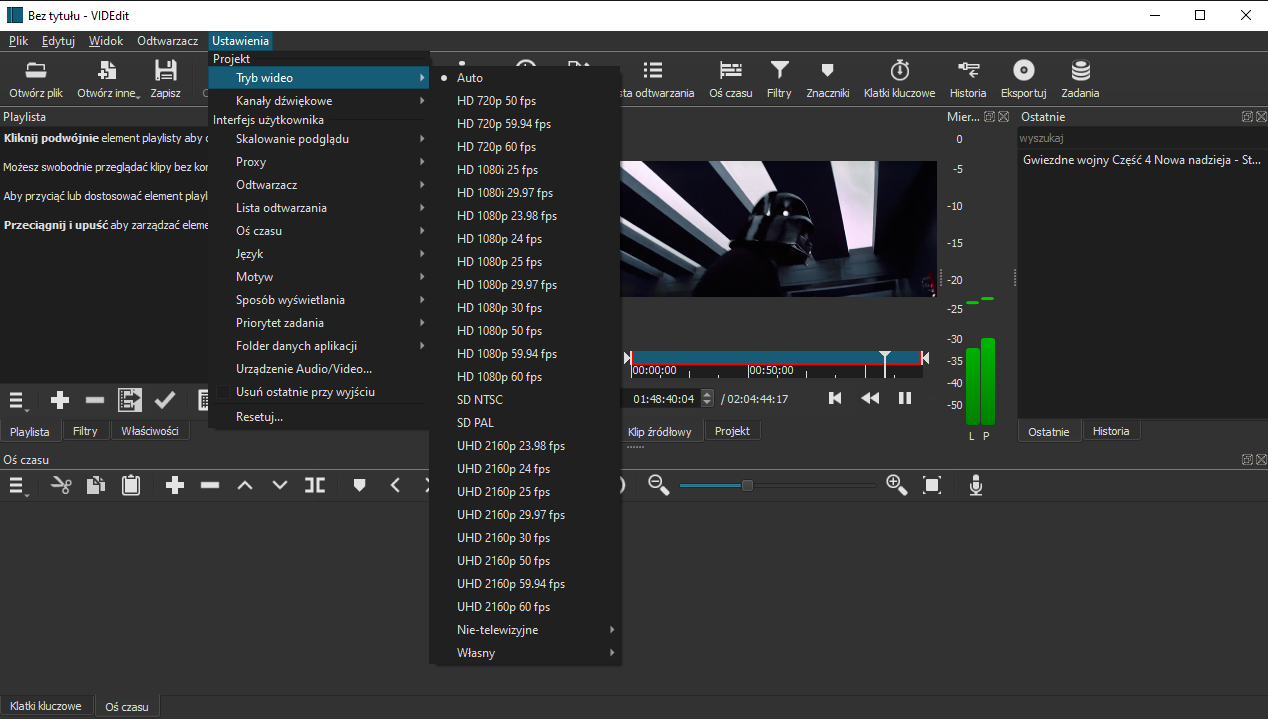
Task: Click the overwrite down-arrow icon on timeline toolbar
Action: coord(280,485)
